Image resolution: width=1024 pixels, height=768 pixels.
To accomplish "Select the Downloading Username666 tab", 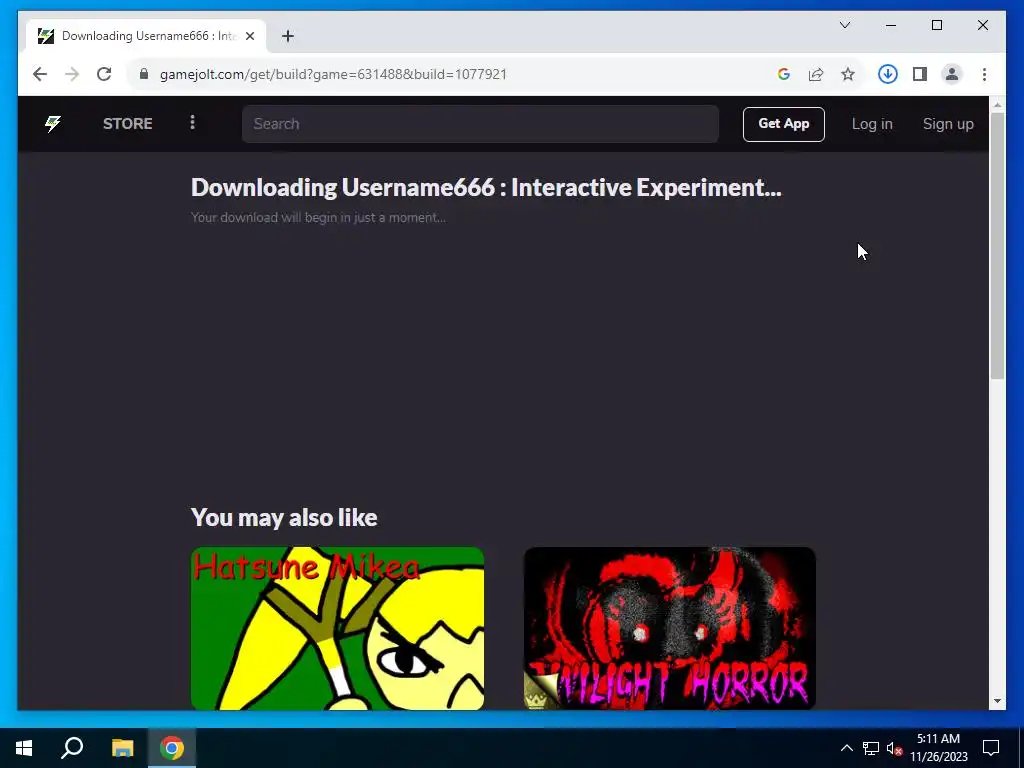I will (145, 36).
